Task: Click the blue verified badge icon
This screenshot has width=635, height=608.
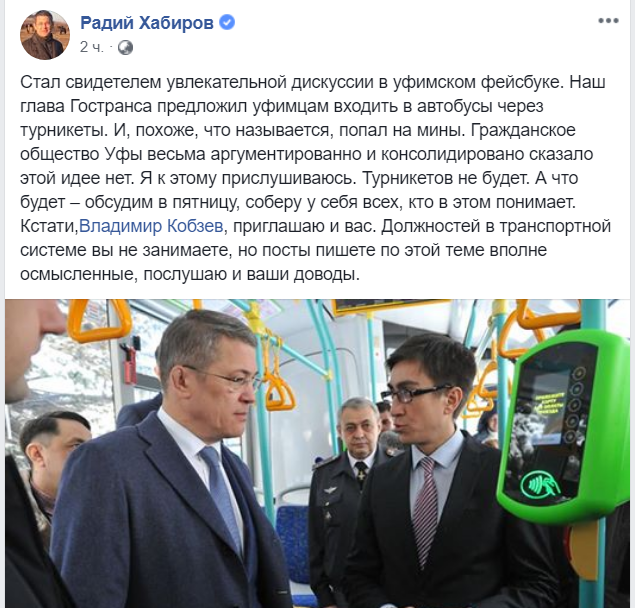Action: pyautogui.click(x=227, y=22)
